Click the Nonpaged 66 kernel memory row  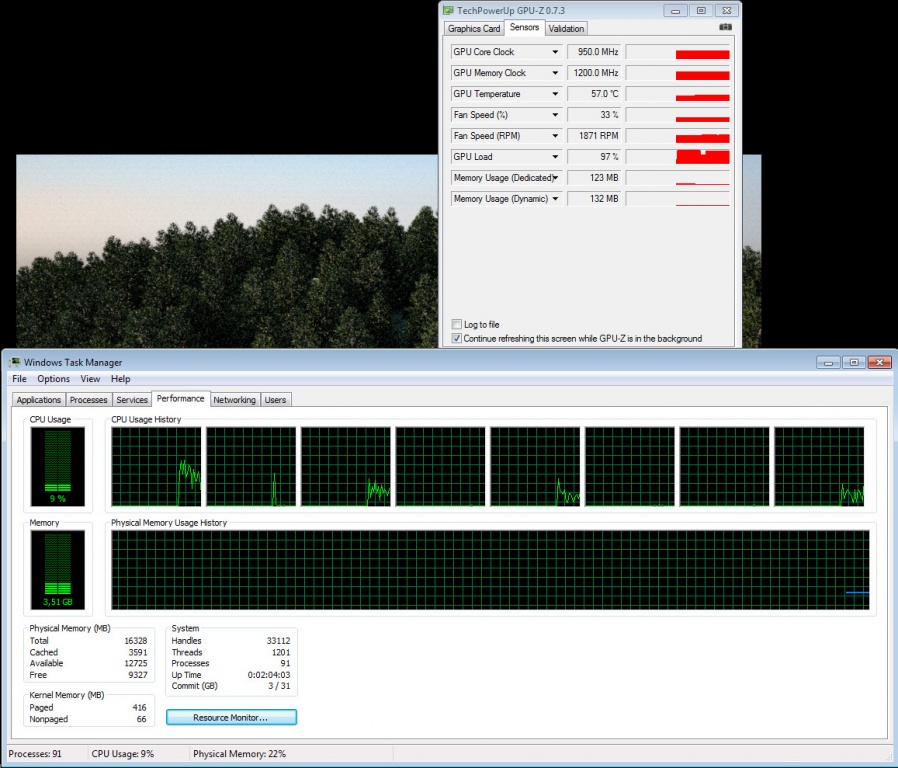click(89, 719)
